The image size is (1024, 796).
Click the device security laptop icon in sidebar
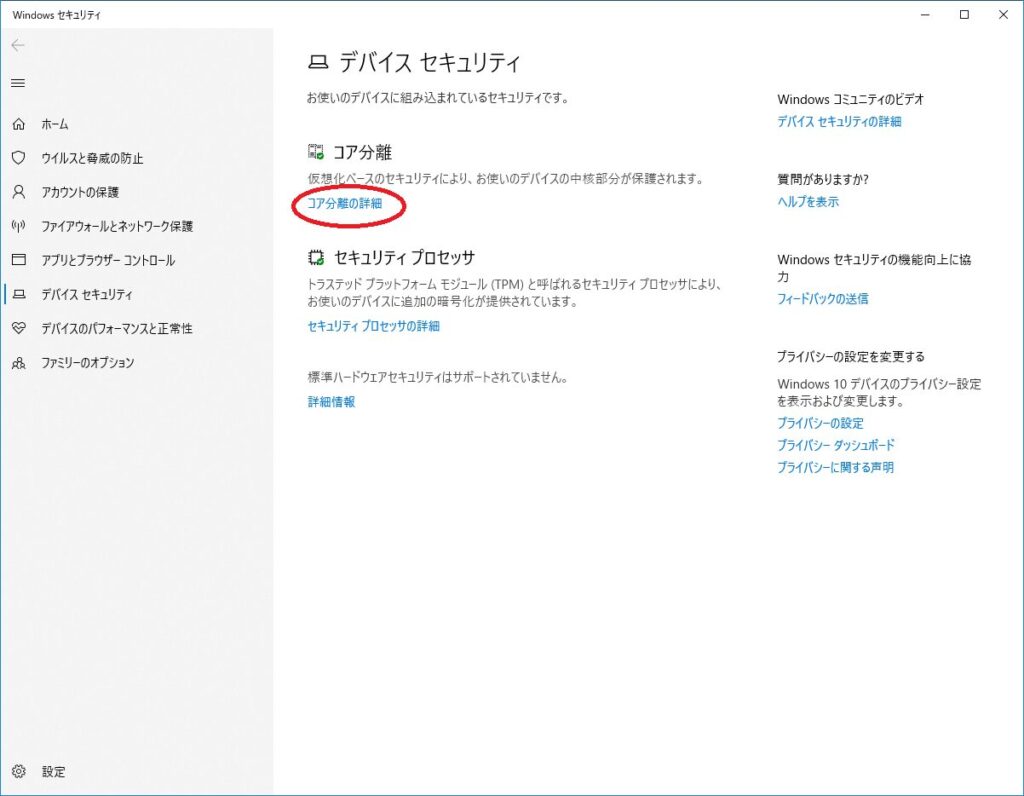[19, 295]
